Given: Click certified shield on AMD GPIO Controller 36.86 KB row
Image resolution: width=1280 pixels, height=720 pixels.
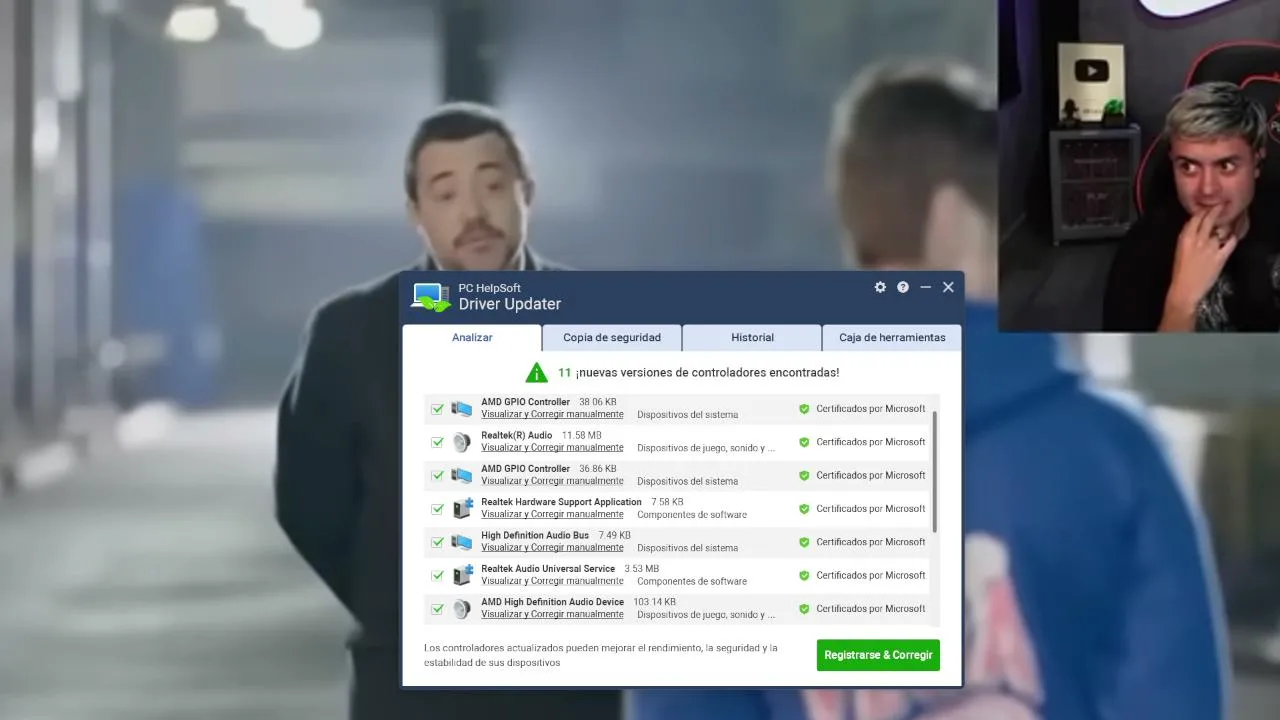Looking at the screenshot, I should tap(804, 475).
